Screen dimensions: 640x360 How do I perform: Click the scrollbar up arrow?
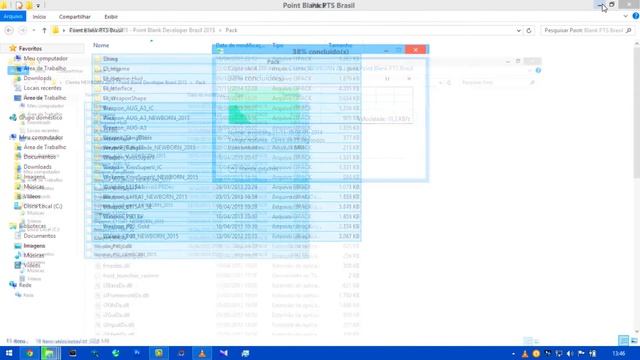[x=636, y=43]
